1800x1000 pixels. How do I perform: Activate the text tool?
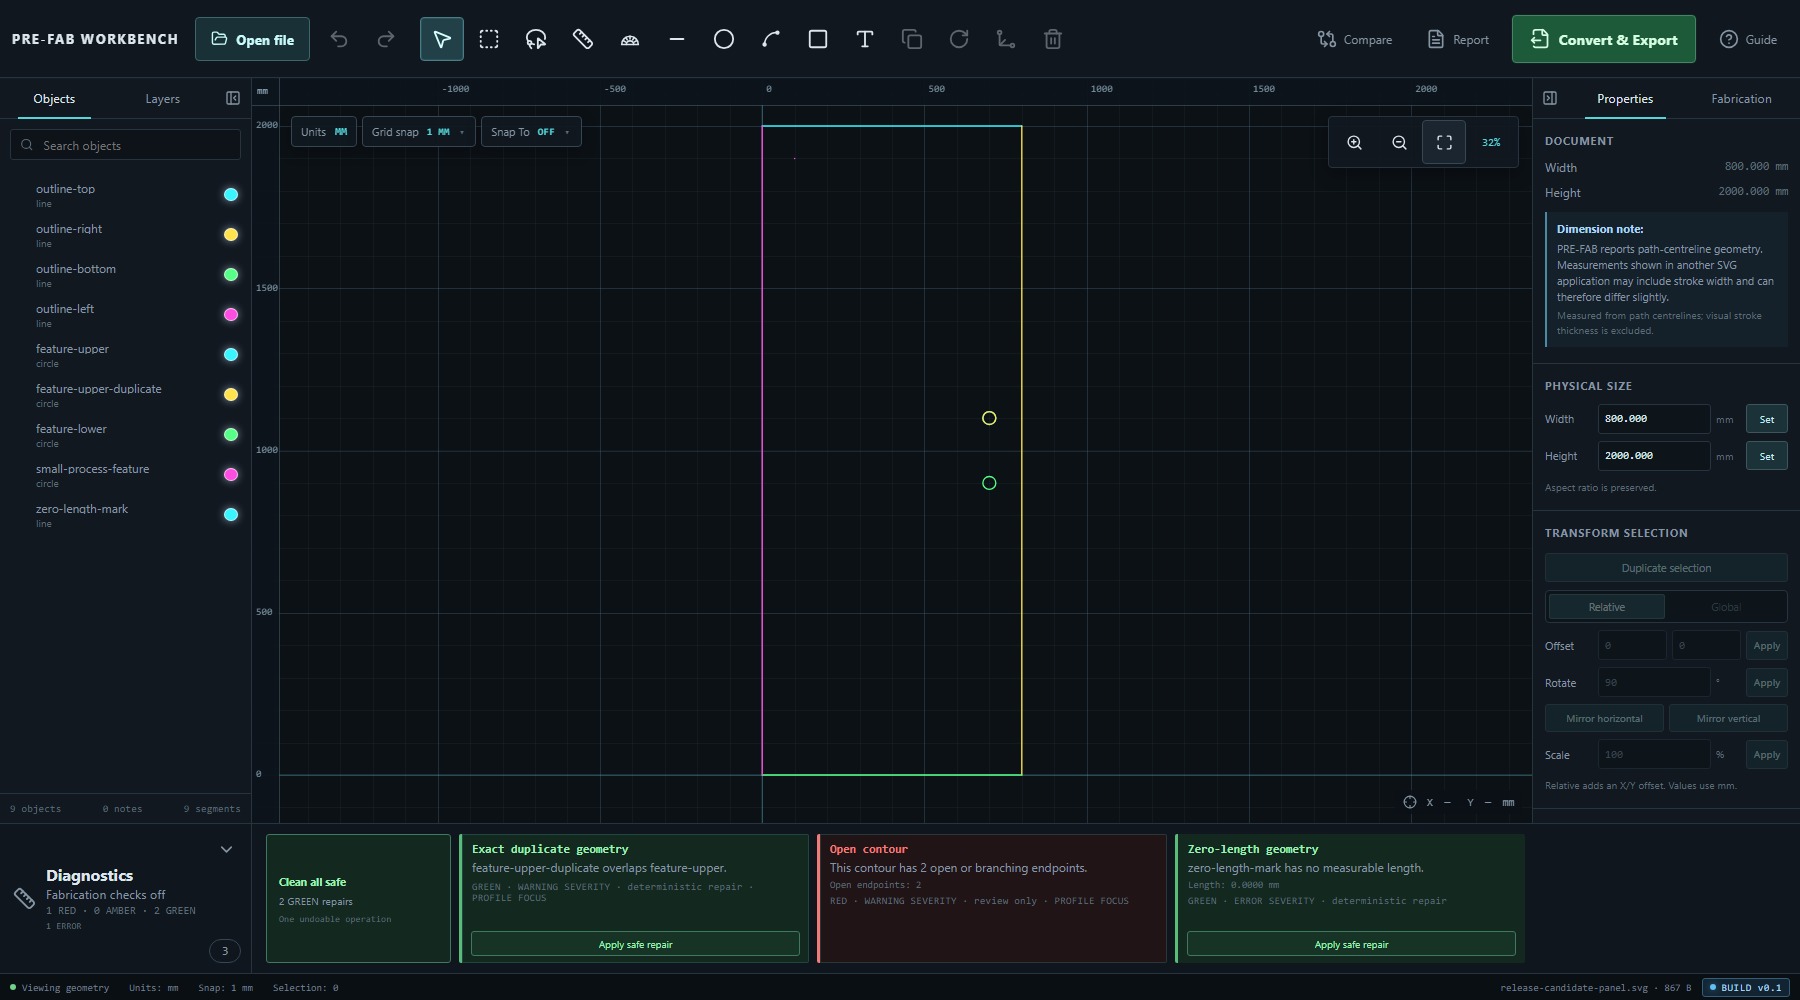(x=865, y=39)
